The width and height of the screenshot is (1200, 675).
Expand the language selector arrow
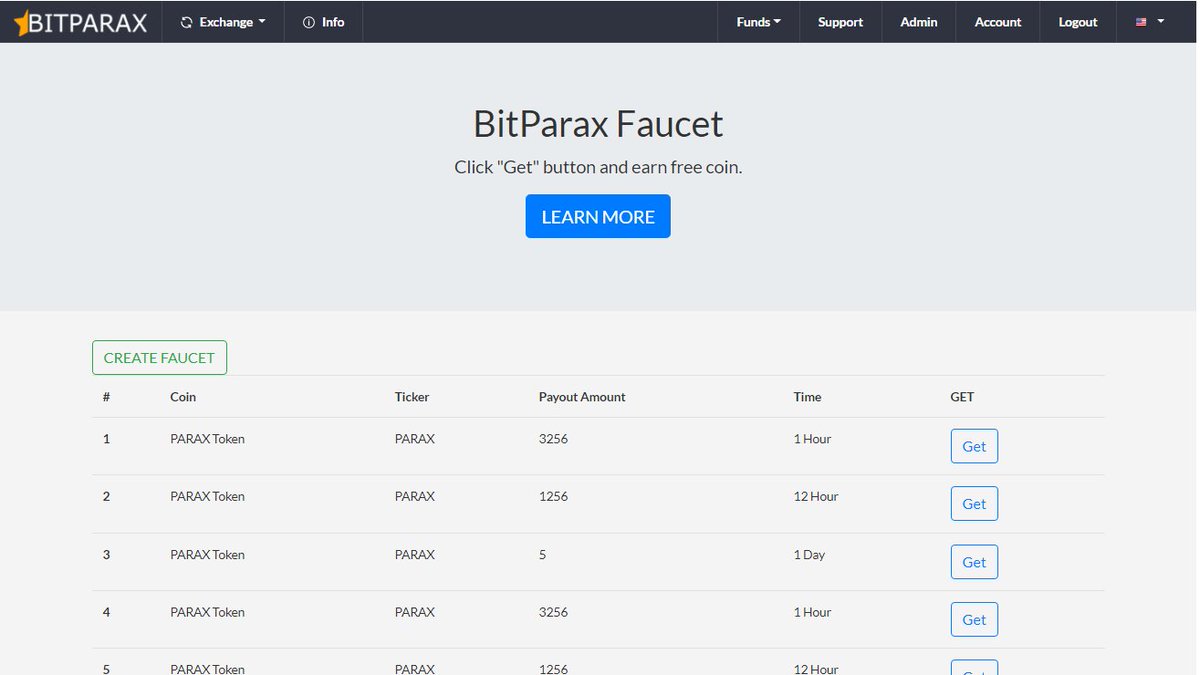click(x=1161, y=22)
